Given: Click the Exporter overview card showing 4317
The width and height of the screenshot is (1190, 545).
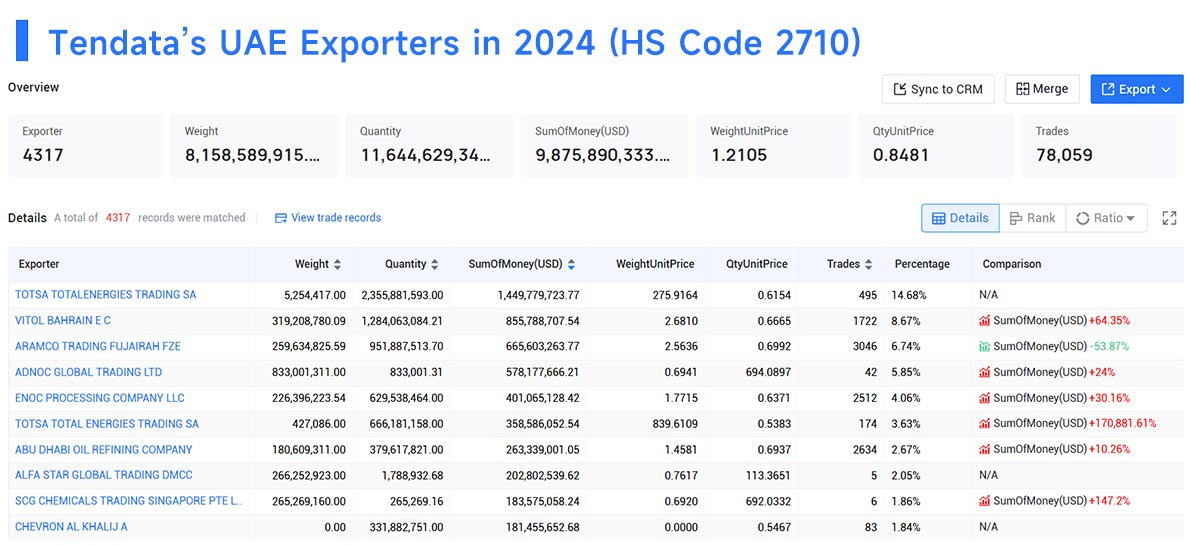Looking at the screenshot, I should tap(85, 146).
